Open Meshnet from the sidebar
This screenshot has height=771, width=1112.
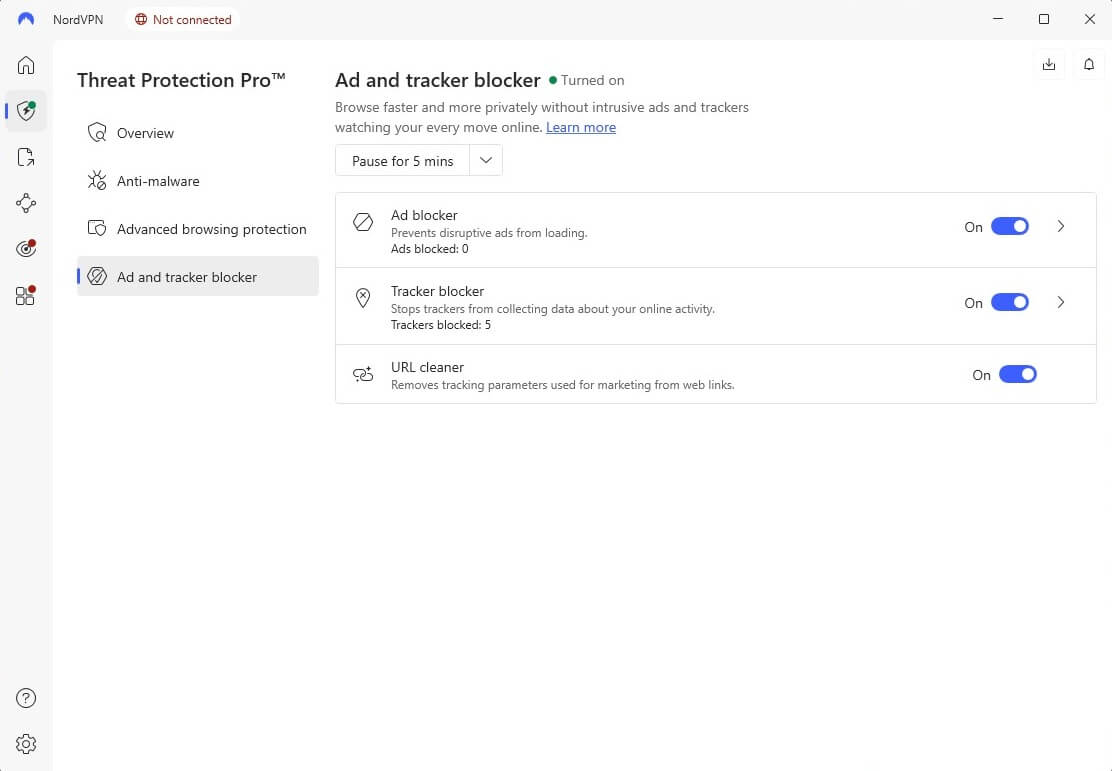tap(26, 203)
